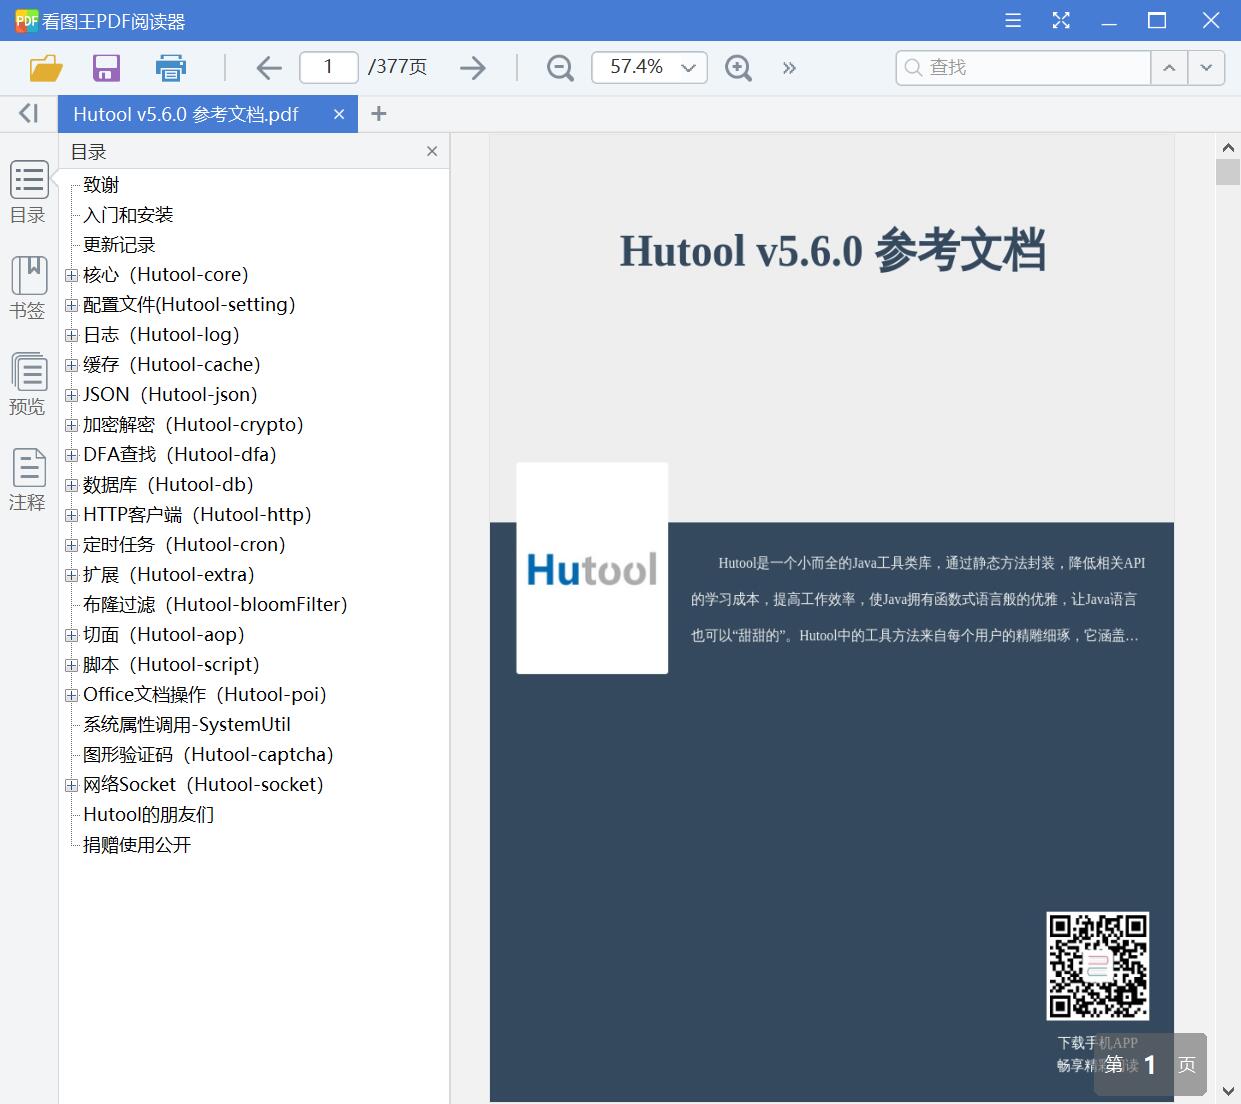
Task: Open the 书签 bookmarks panel
Action: click(28, 288)
